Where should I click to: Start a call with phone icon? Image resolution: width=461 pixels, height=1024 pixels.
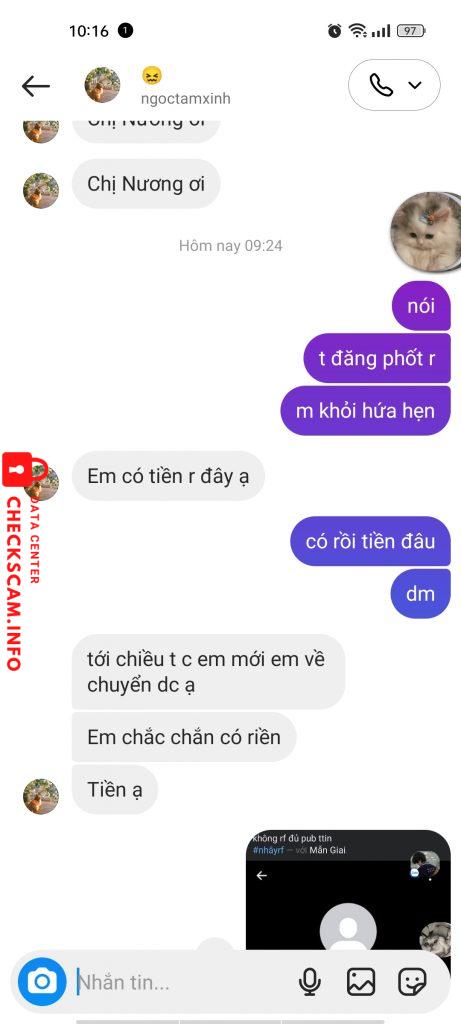pyautogui.click(x=381, y=85)
